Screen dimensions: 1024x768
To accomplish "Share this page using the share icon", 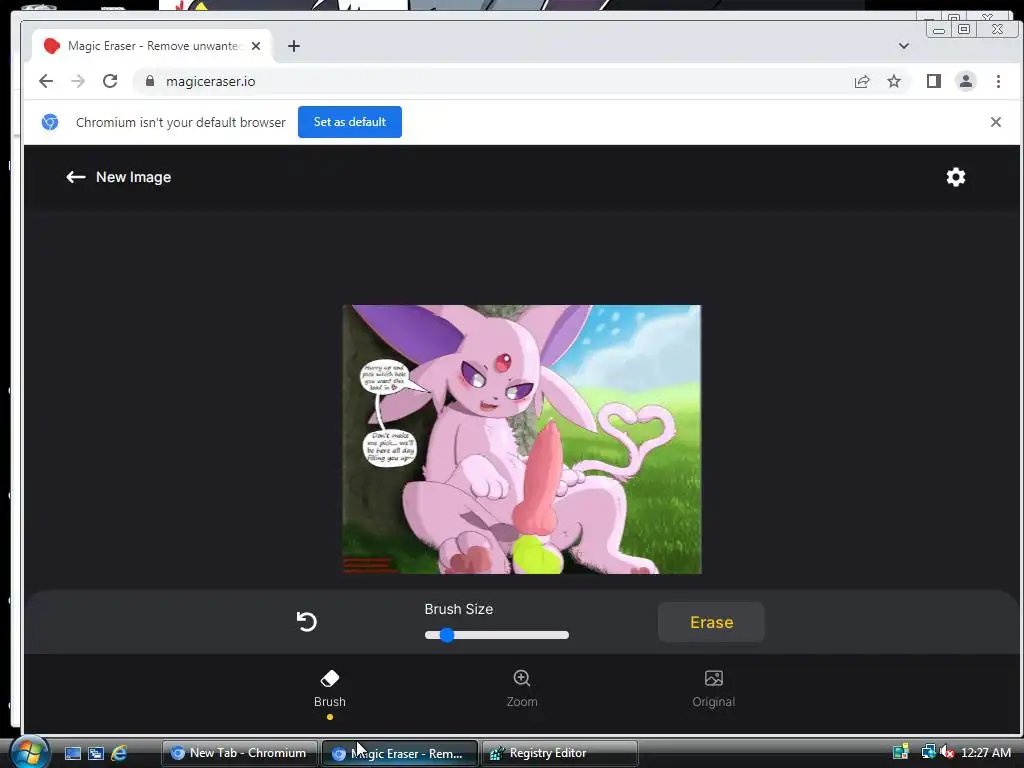I will (862, 81).
